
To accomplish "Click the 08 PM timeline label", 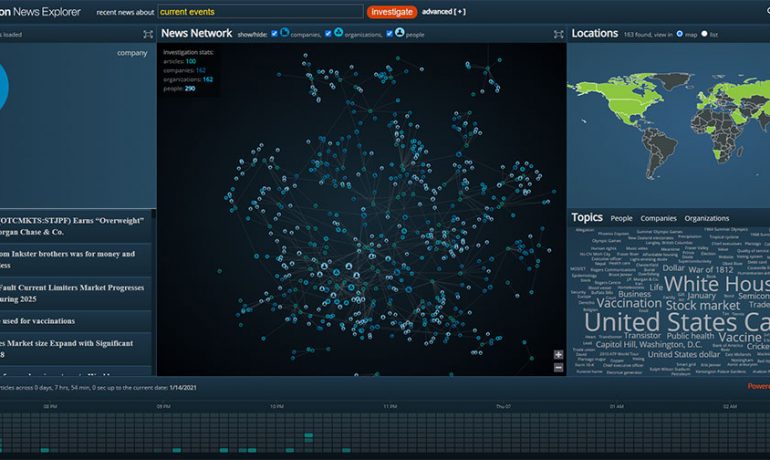I will [x=50, y=406].
